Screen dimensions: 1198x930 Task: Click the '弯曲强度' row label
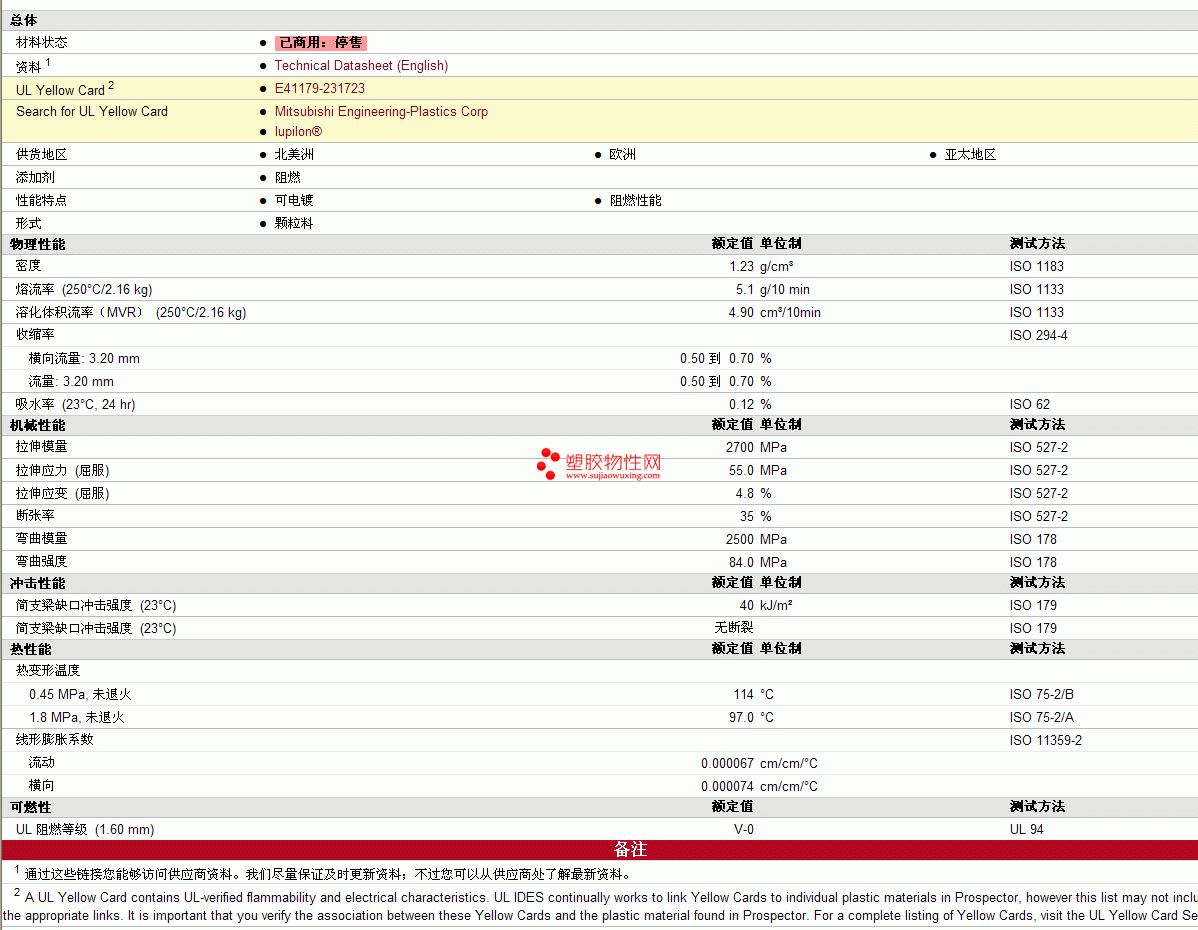tap(41, 562)
